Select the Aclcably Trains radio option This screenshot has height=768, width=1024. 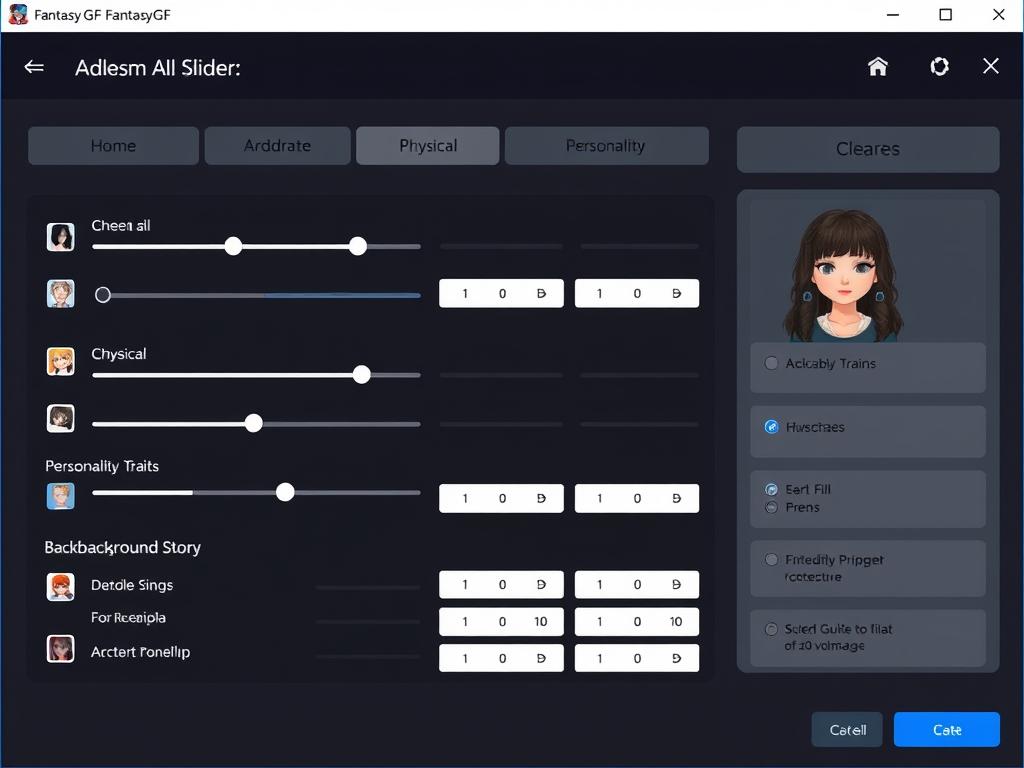click(x=771, y=363)
